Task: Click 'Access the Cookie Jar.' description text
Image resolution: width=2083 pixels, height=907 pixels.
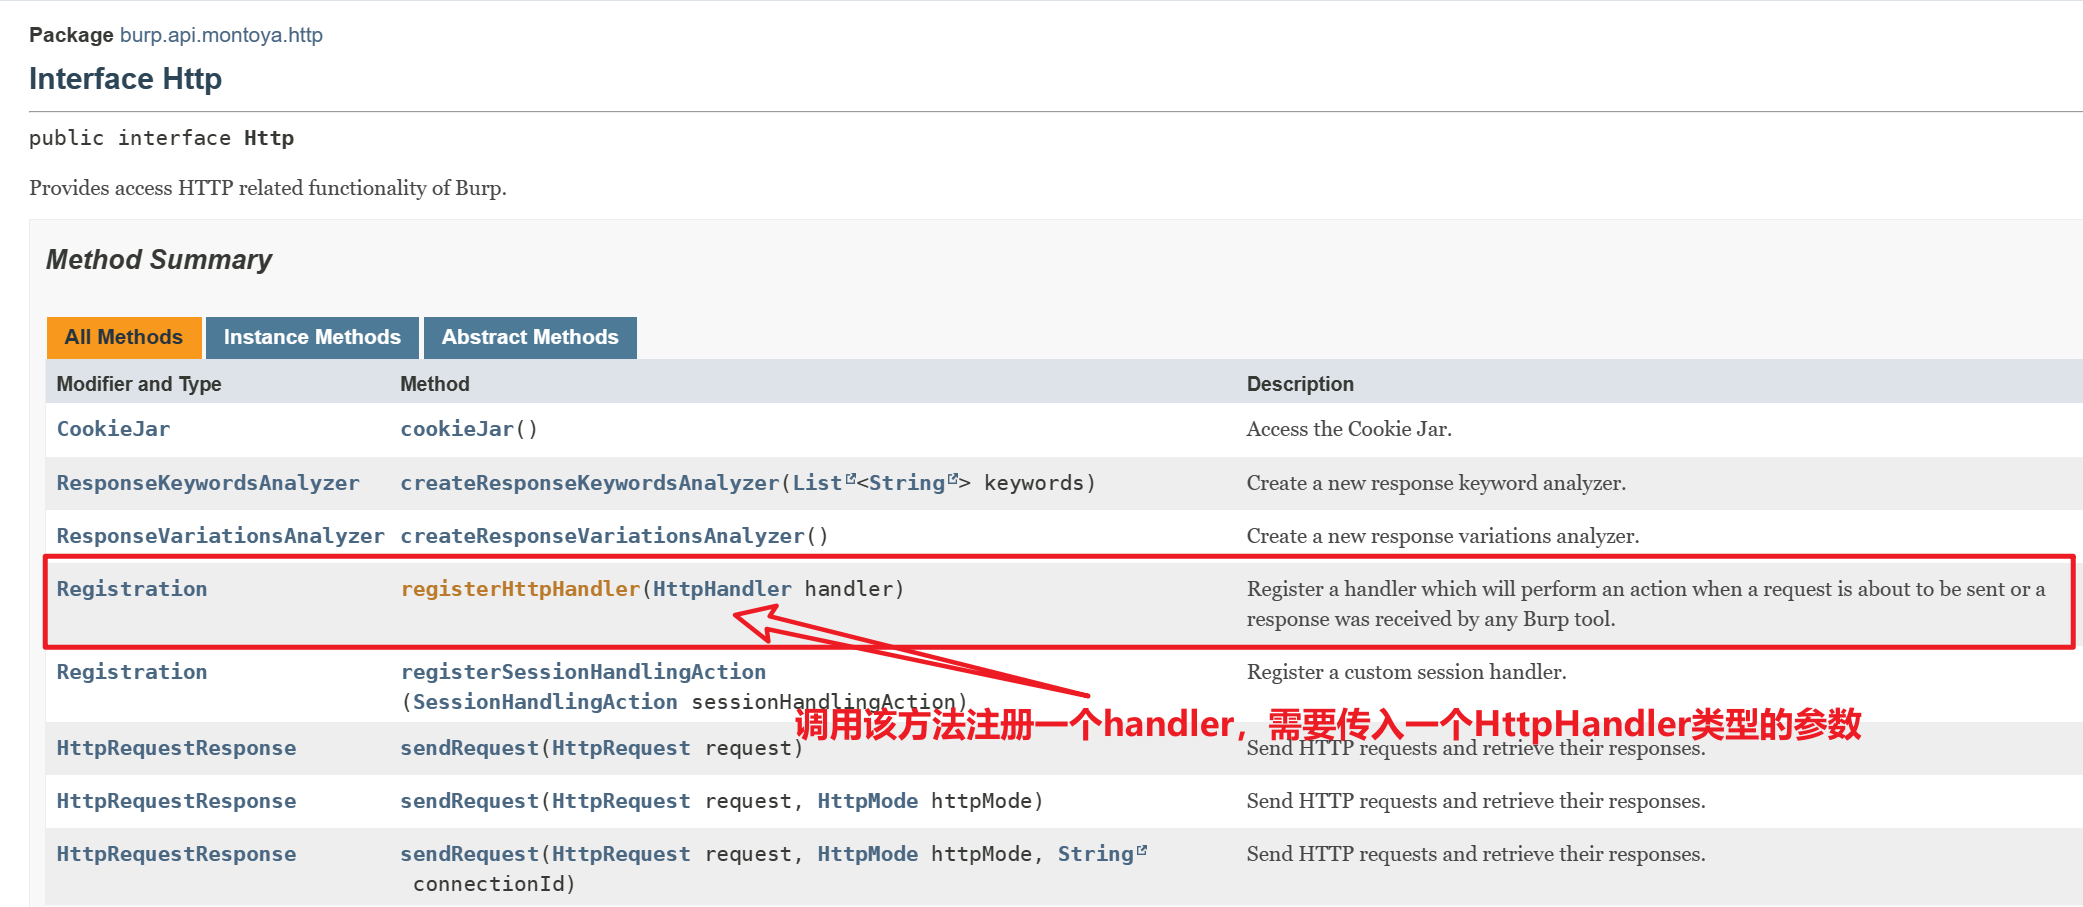Action: click(x=1349, y=429)
